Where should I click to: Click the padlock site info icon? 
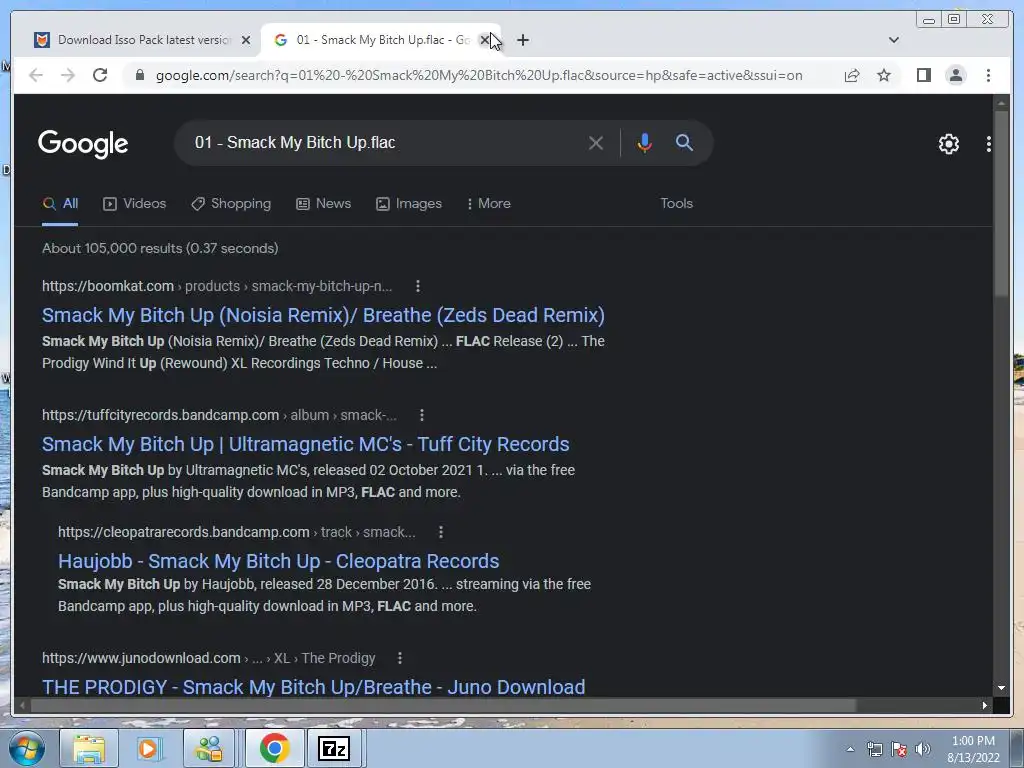(x=139, y=75)
